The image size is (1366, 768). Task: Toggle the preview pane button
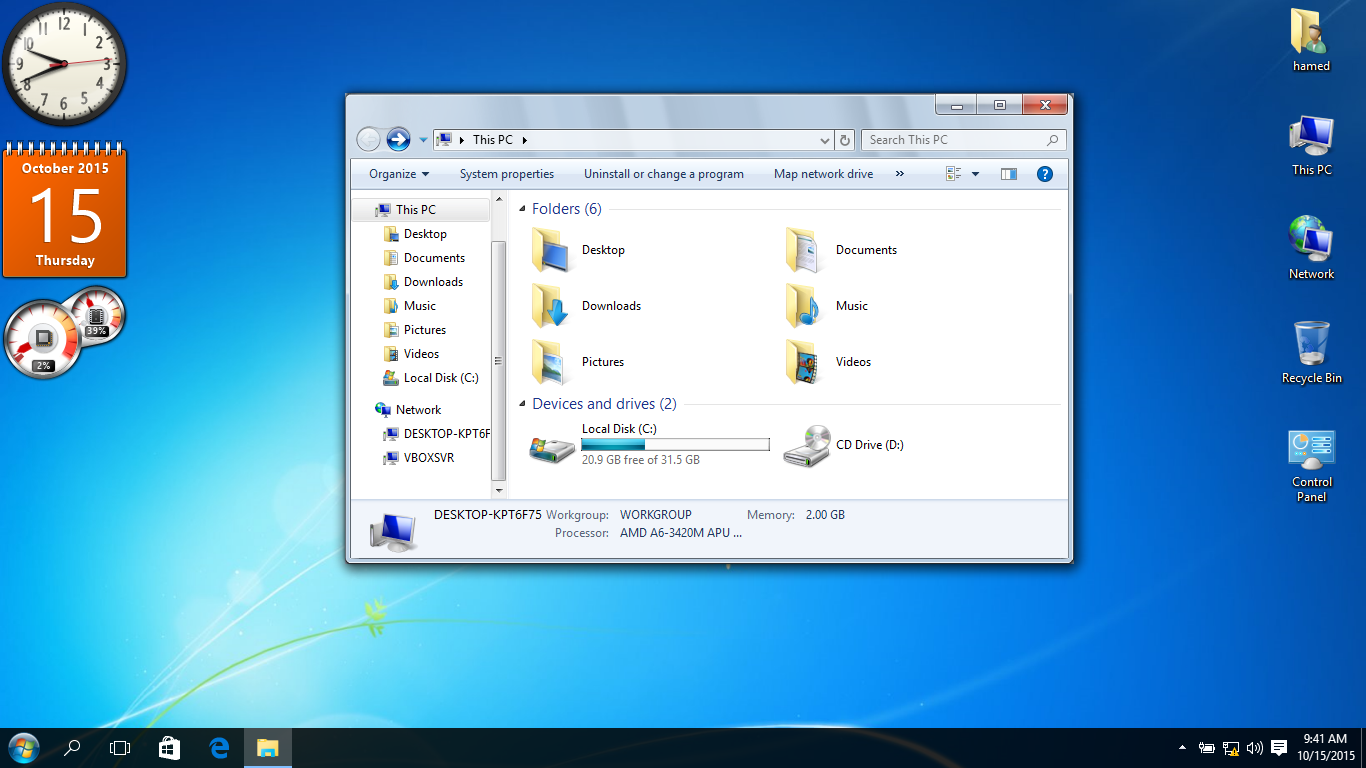[1008, 174]
